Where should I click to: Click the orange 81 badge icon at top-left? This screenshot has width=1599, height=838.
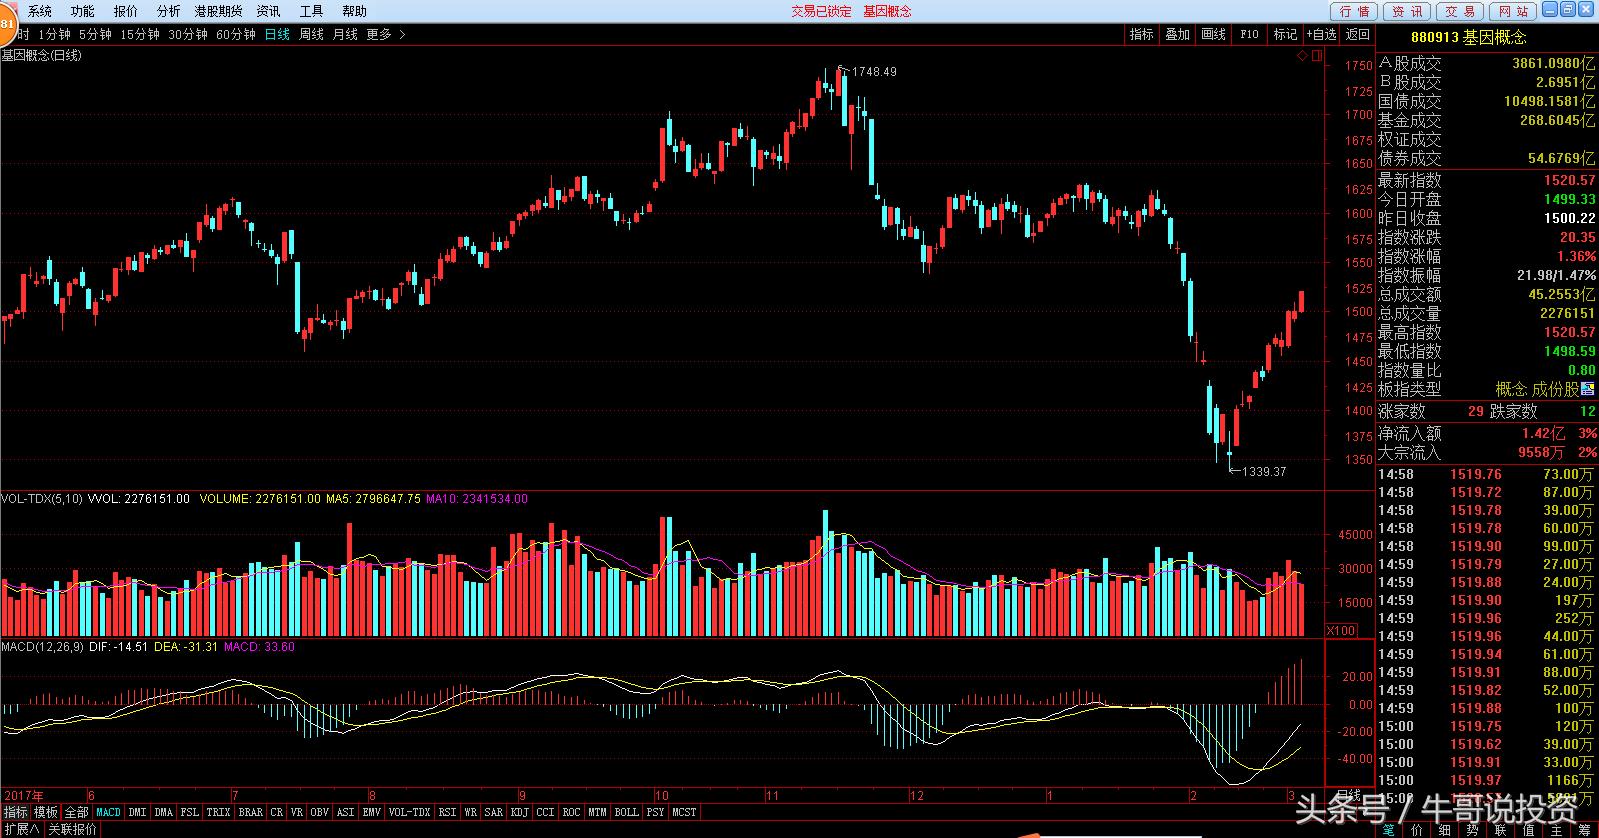(7, 22)
